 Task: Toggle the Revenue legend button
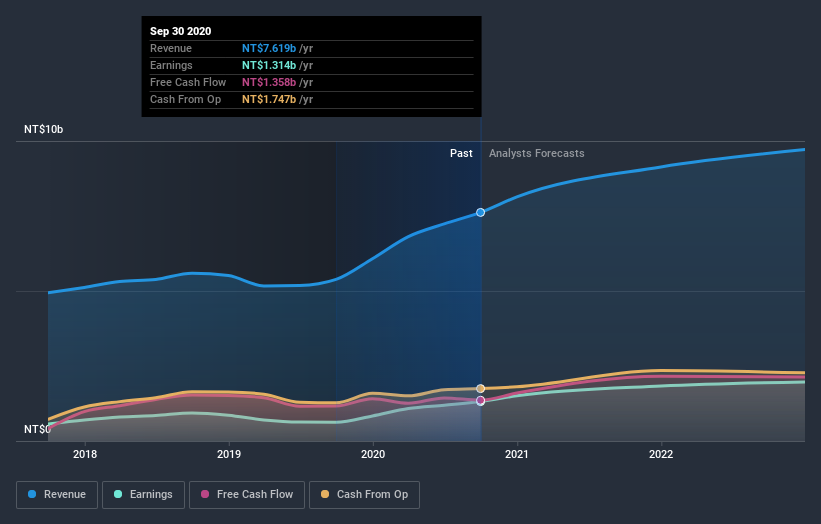[x=57, y=495]
